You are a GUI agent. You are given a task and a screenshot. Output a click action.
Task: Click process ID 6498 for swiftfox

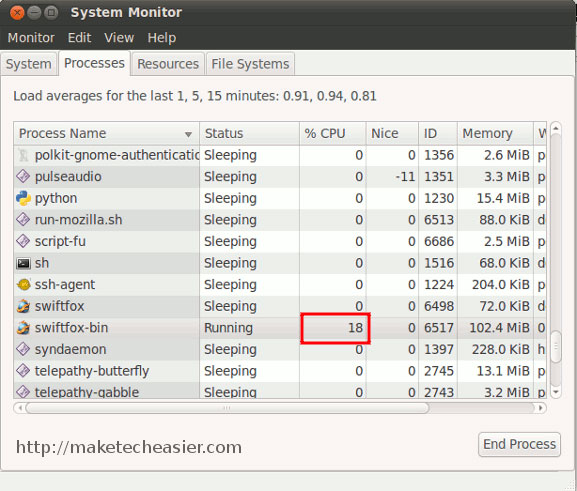click(439, 306)
